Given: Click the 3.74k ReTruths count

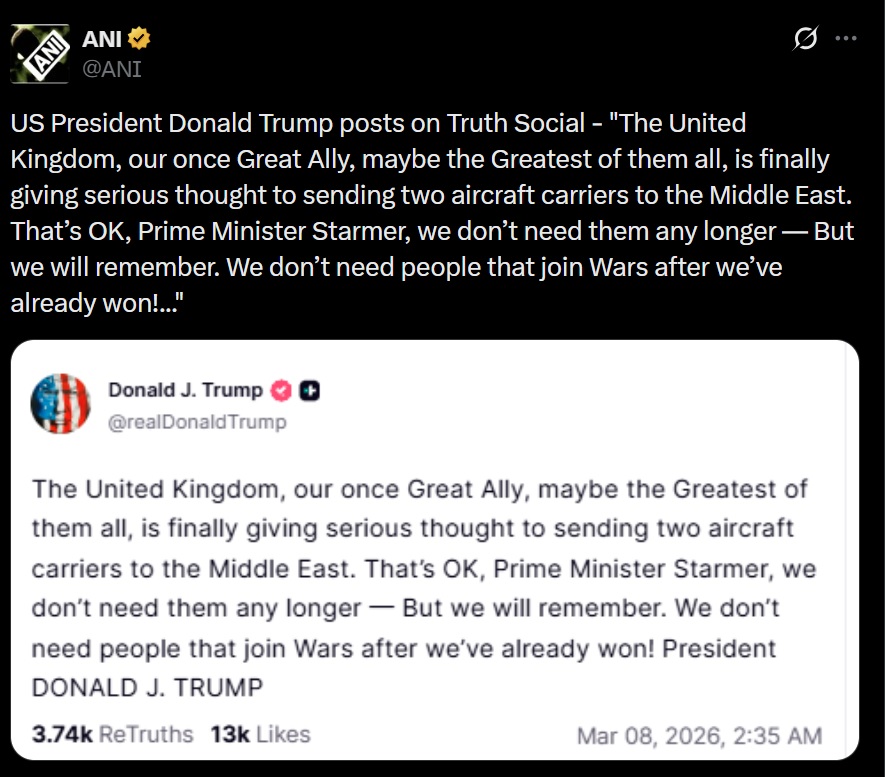Looking at the screenshot, I should 62,735.
